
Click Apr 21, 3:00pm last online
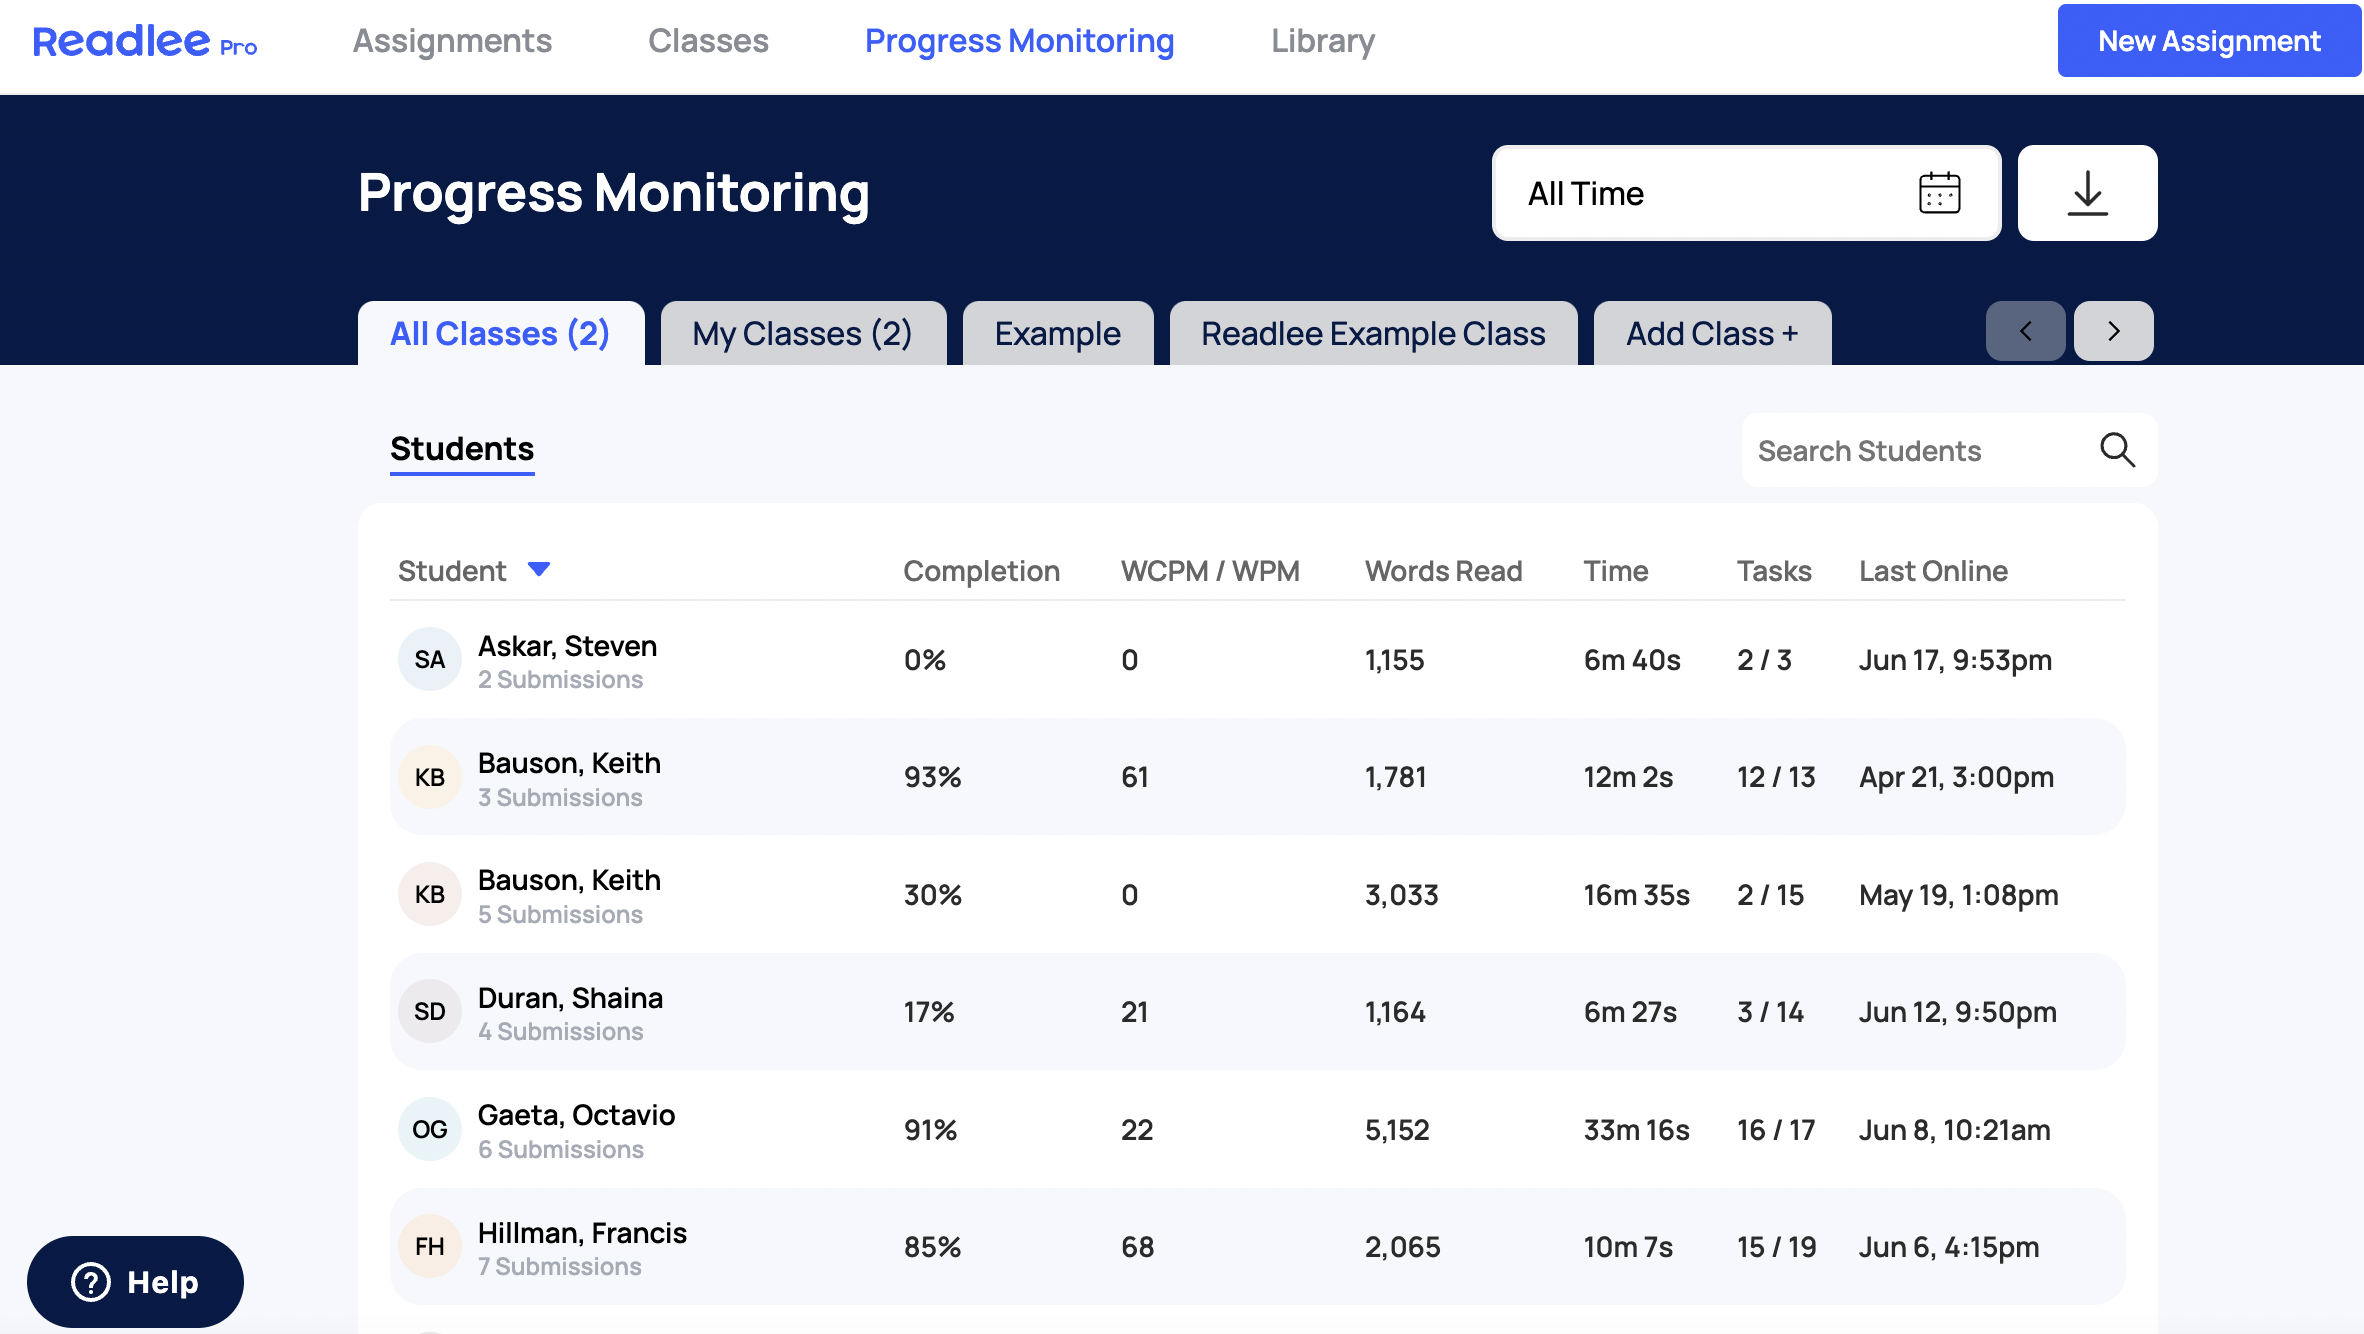click(1956, 777)
